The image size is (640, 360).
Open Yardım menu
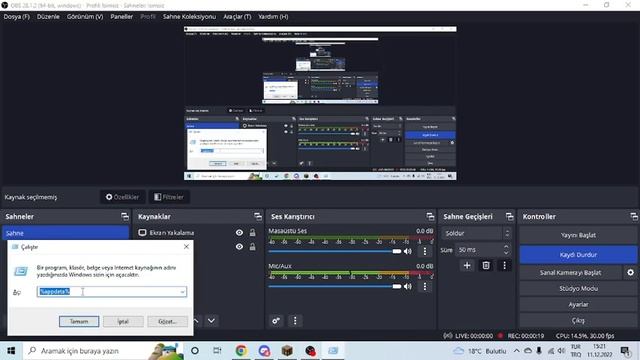tap(273, 17)
